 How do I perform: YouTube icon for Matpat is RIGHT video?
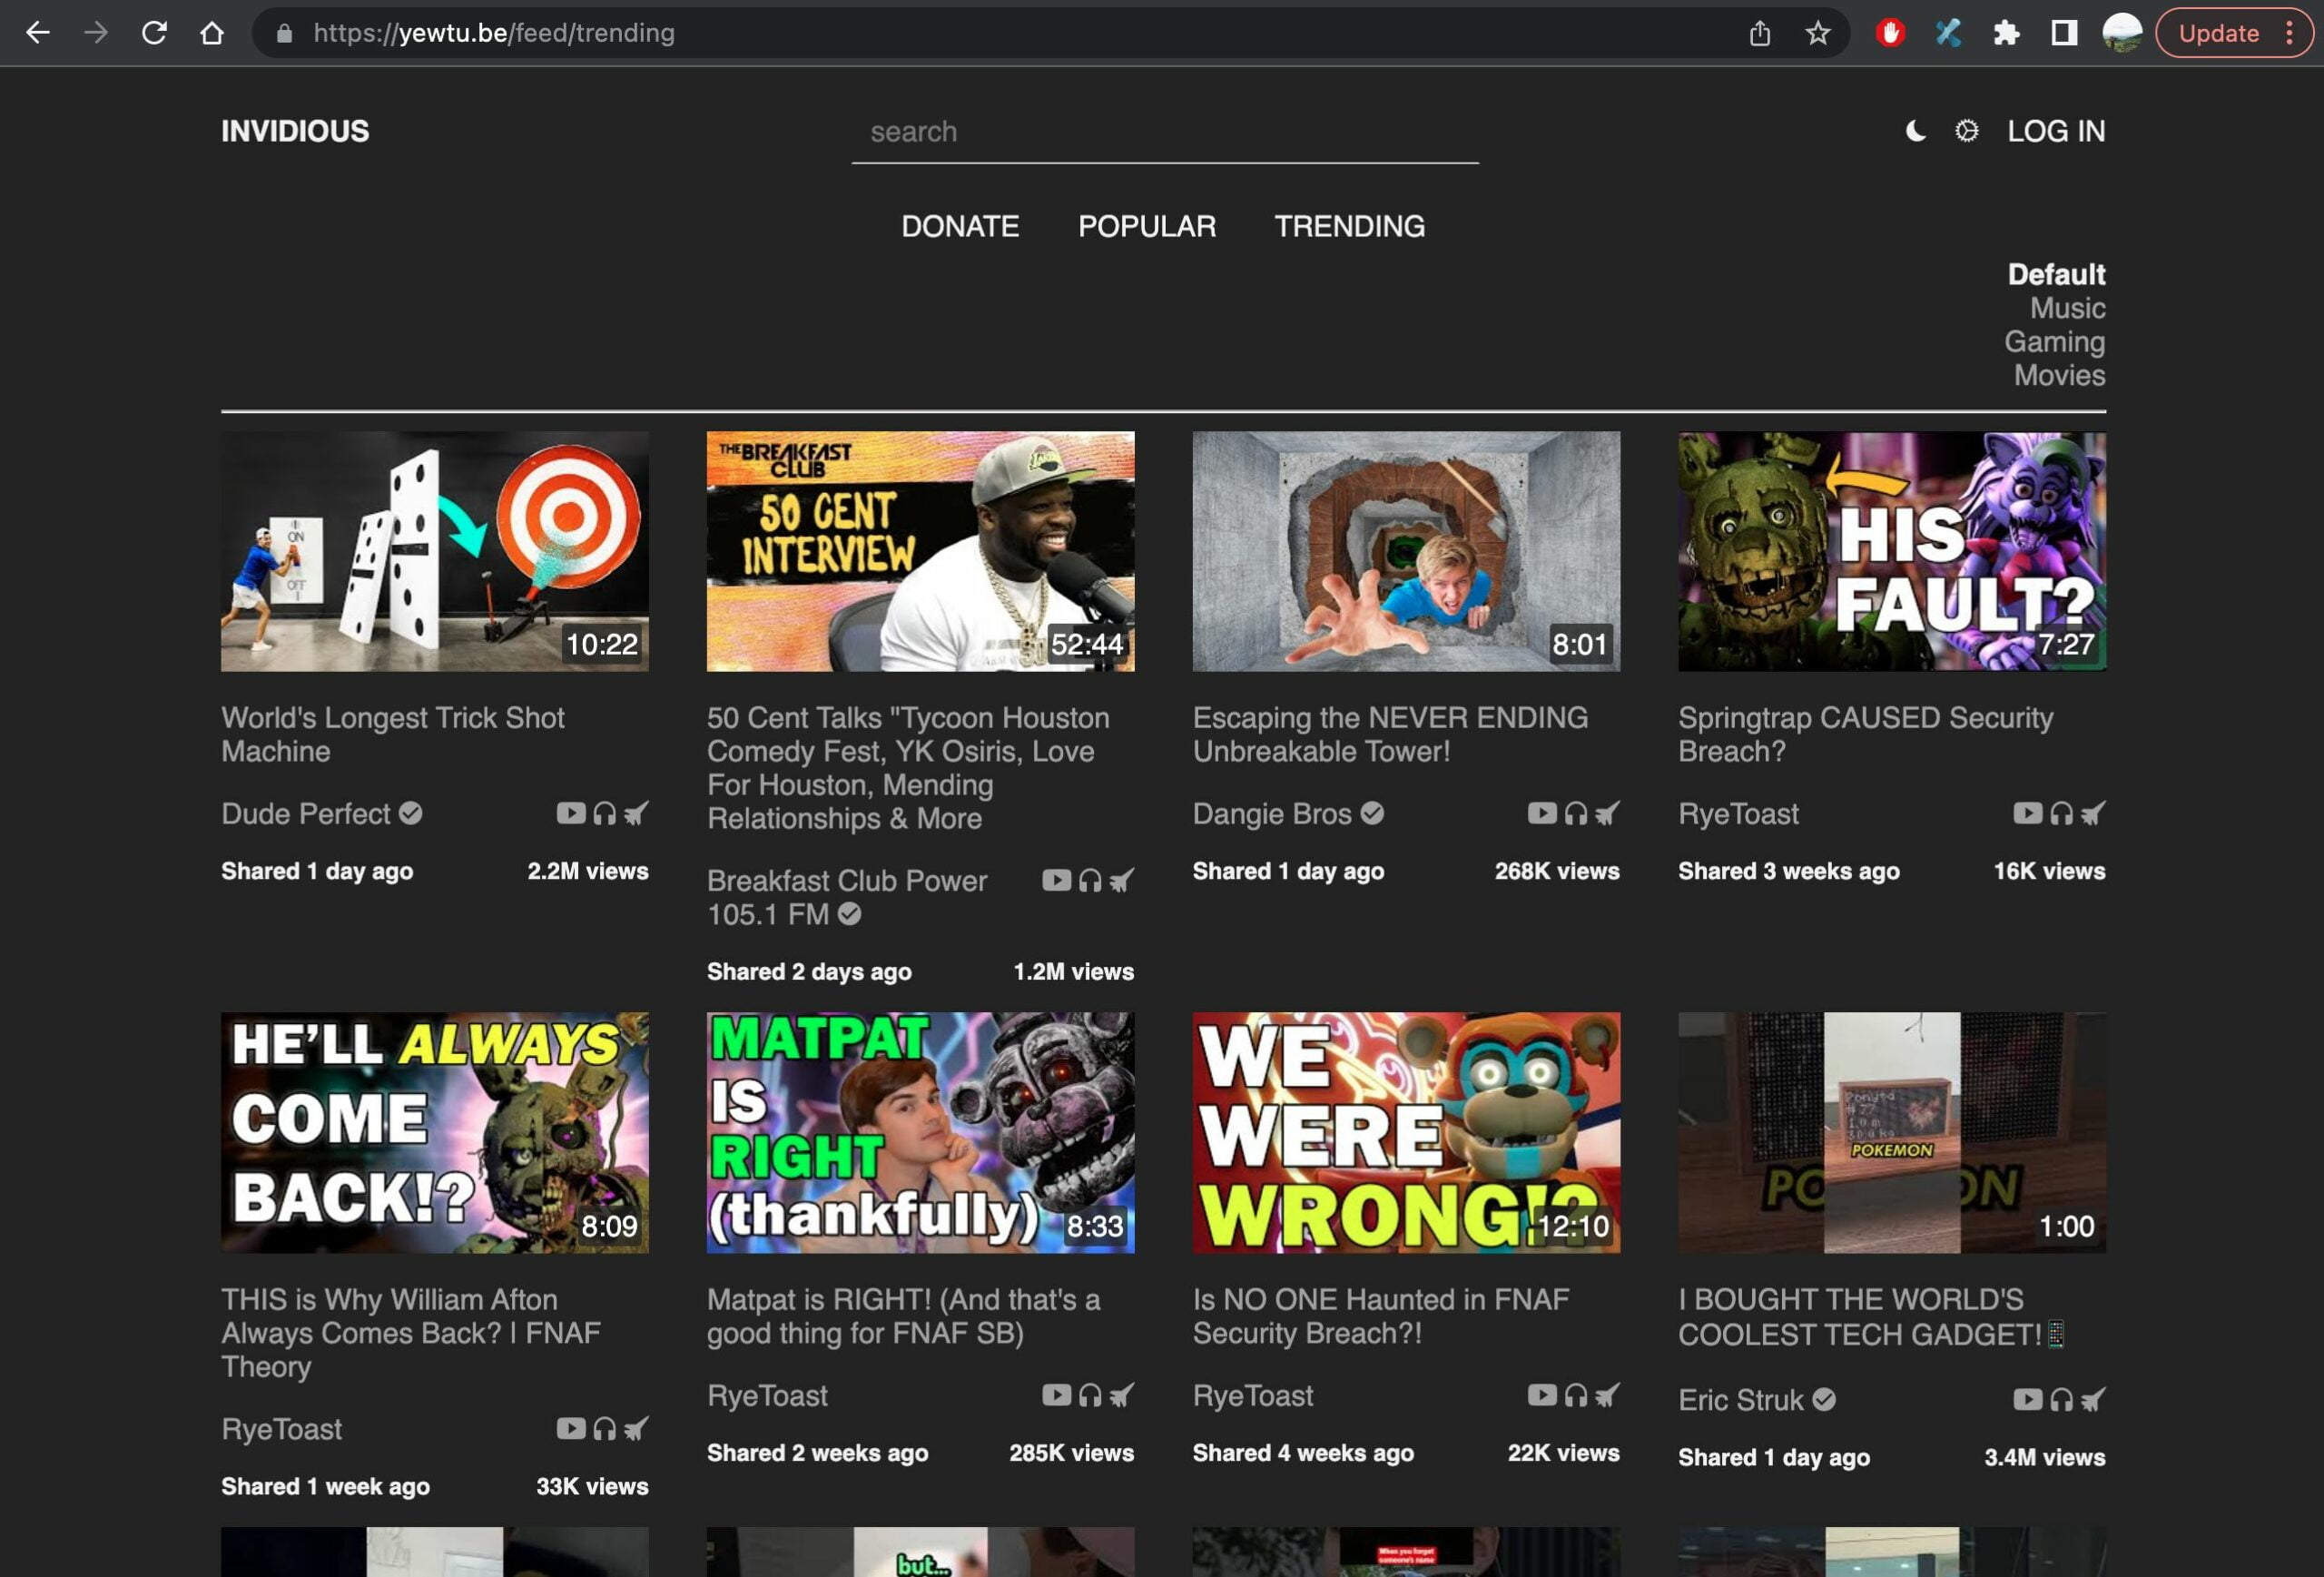(1057, 1394)
